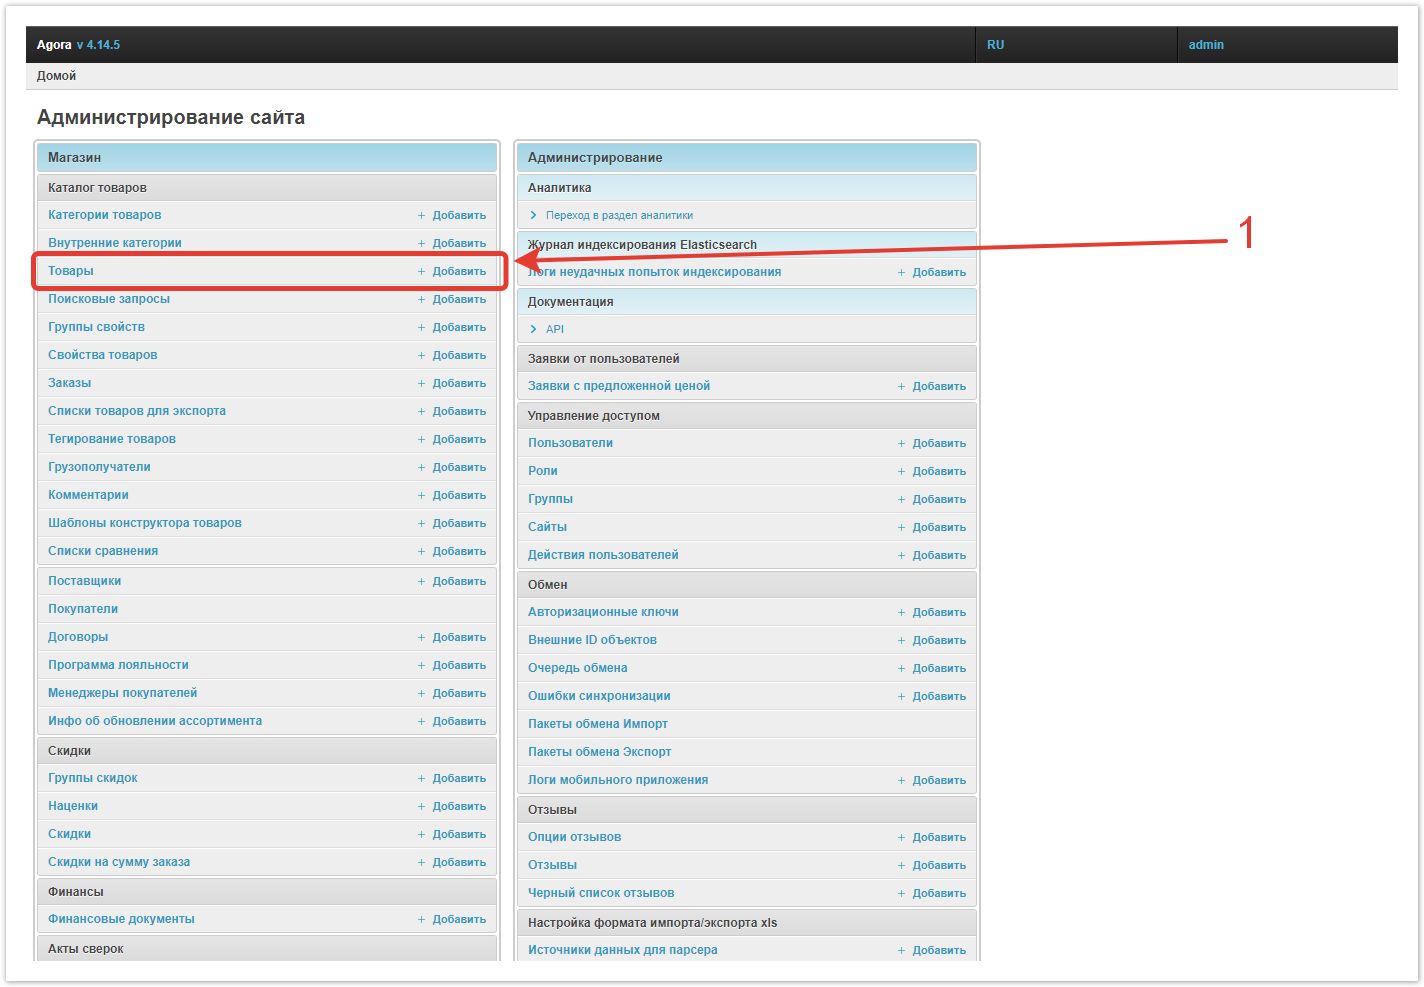Click the plus icon beside Заказы
The height and width of the screenshot is (987, 1424).
tap(421, 384)
